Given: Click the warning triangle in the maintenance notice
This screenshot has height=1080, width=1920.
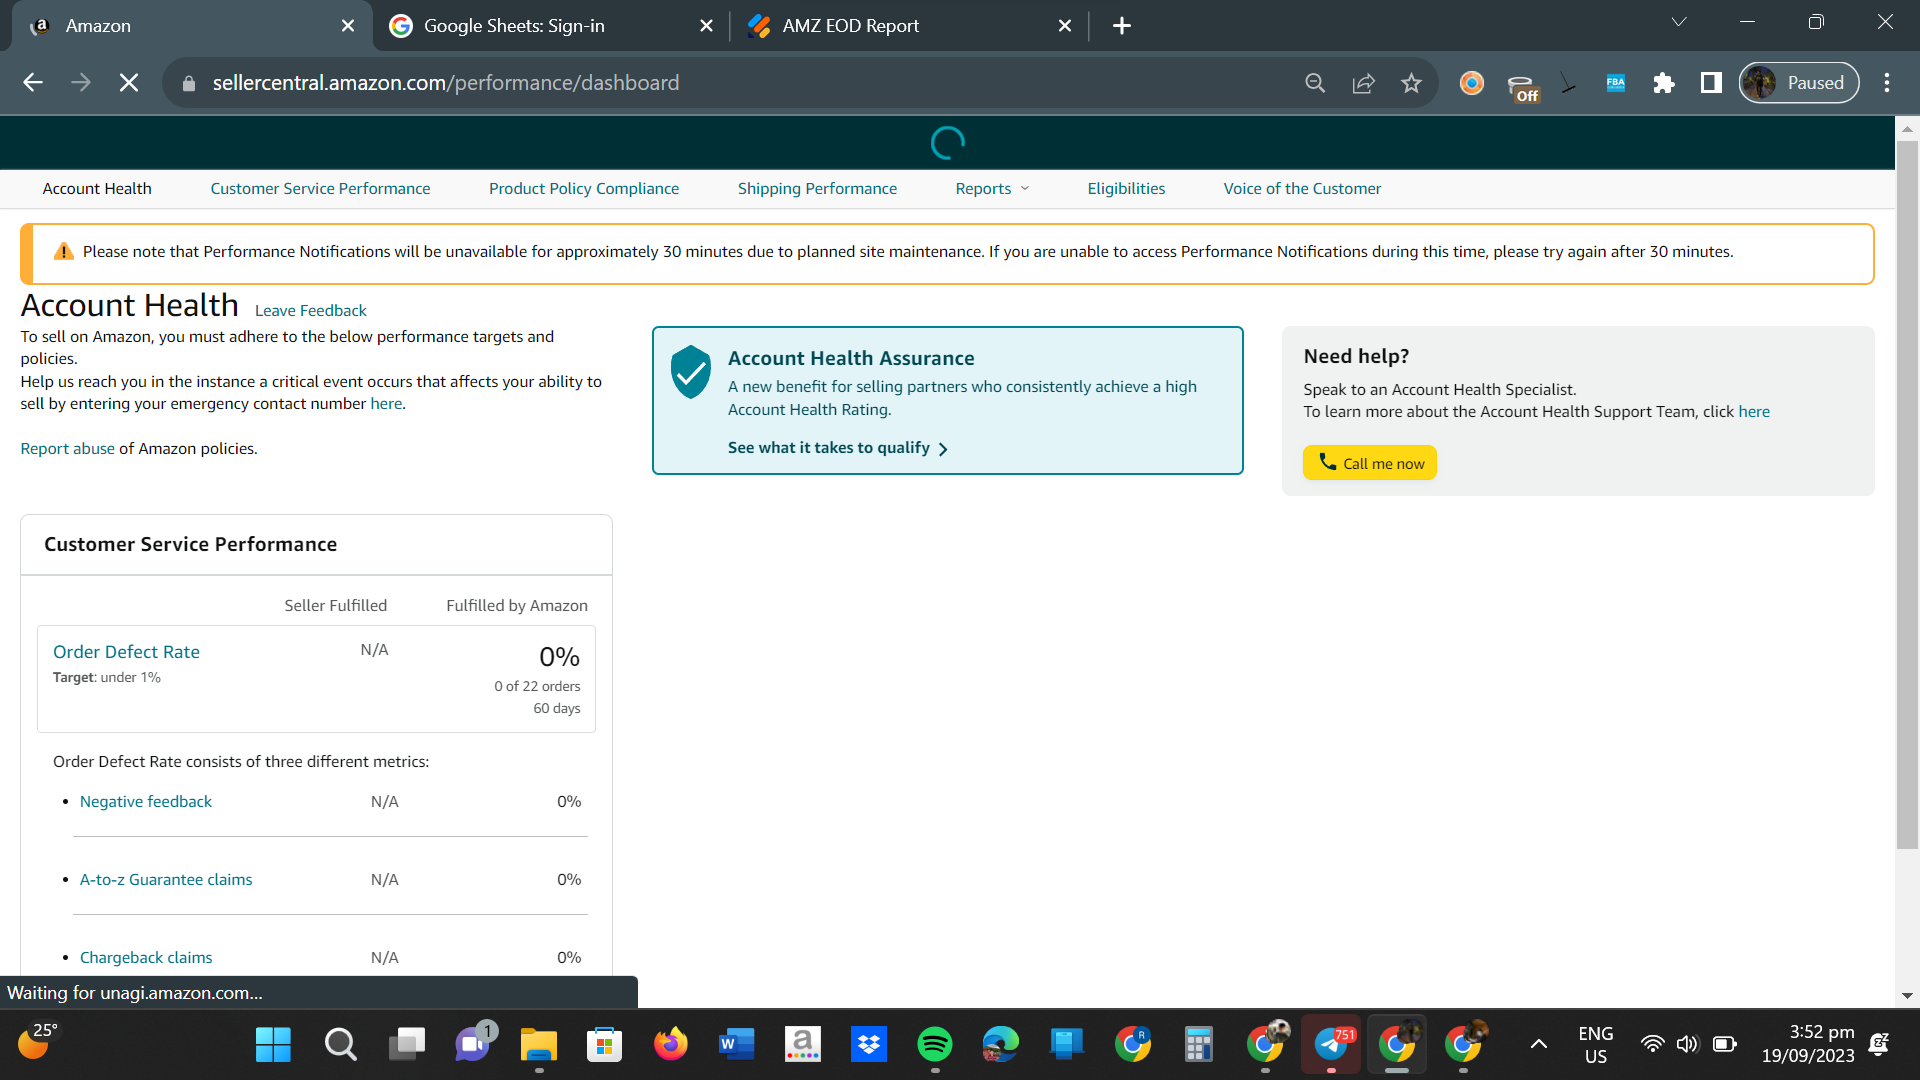Looking at the screenshot, I should (63, 251).
